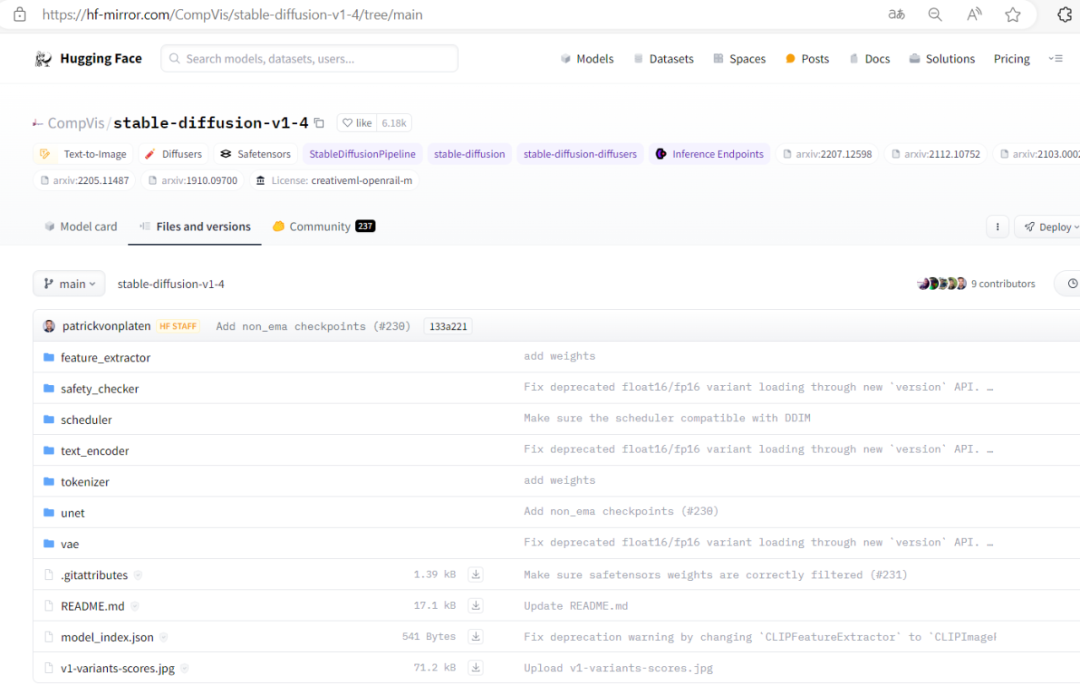Click the CompVis organization link
Screen dimensions: 1080x689
(x=76, y=123)
